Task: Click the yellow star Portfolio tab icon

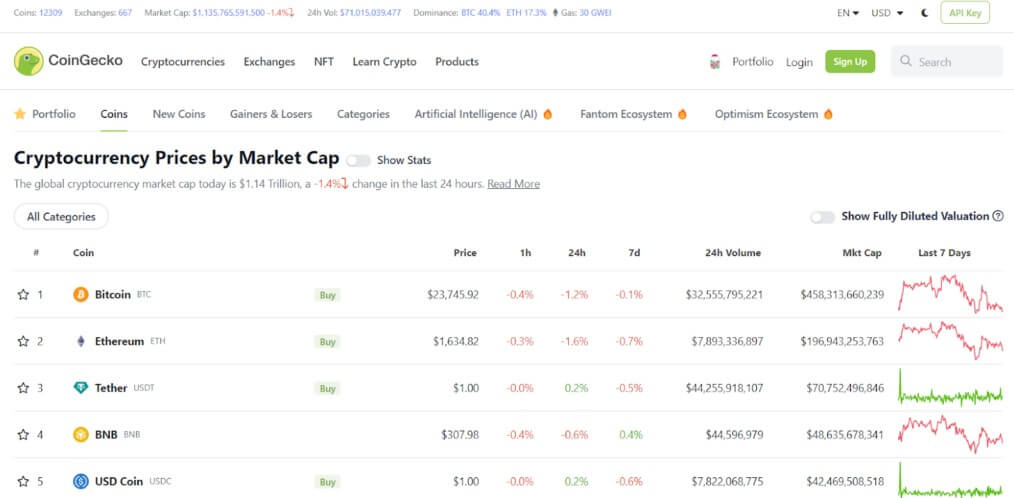Action: (x=20, y=114)
